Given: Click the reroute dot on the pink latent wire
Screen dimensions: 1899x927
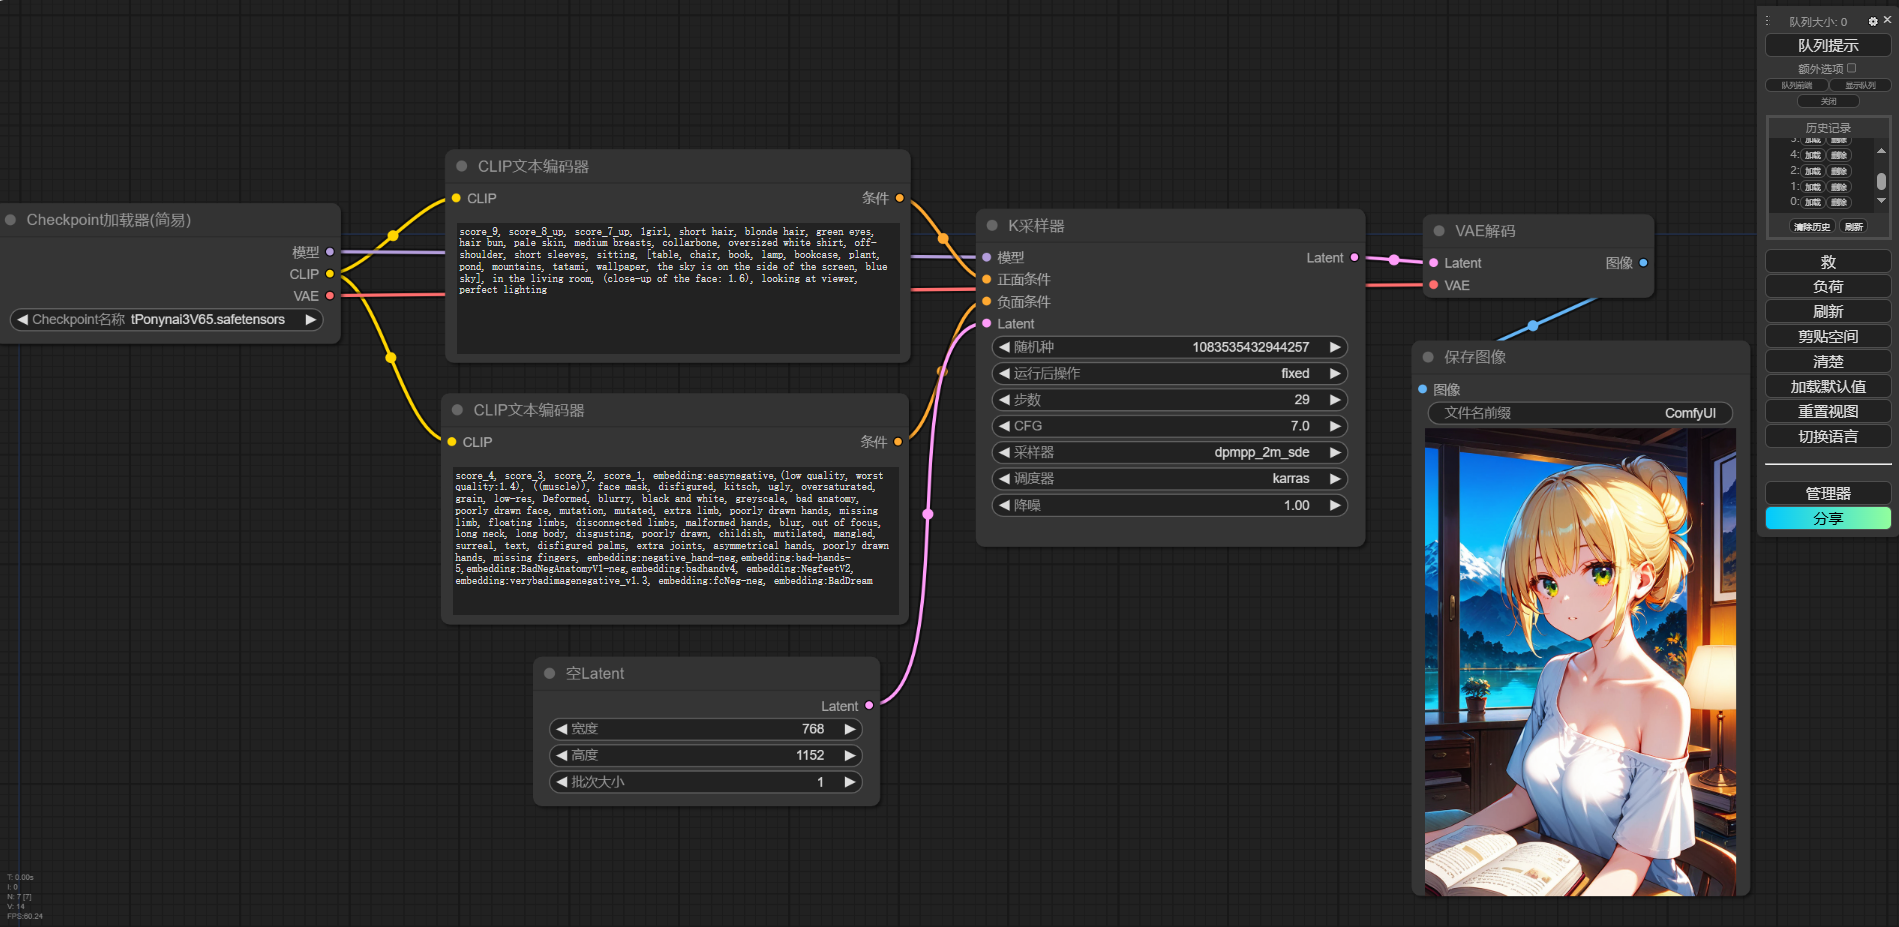Looking at the screenshot, I should pyautogui.click(x=928, y=514).
